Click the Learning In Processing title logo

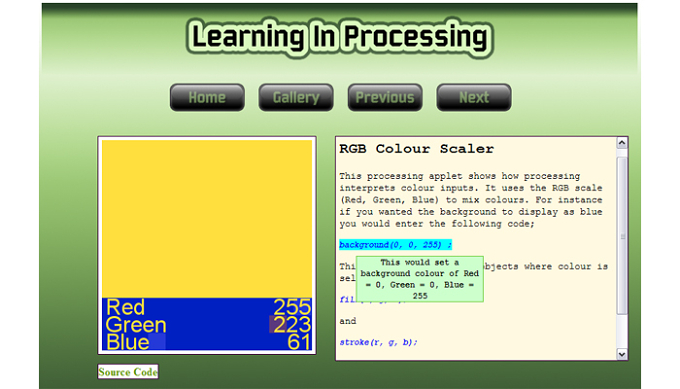[340, 38]
